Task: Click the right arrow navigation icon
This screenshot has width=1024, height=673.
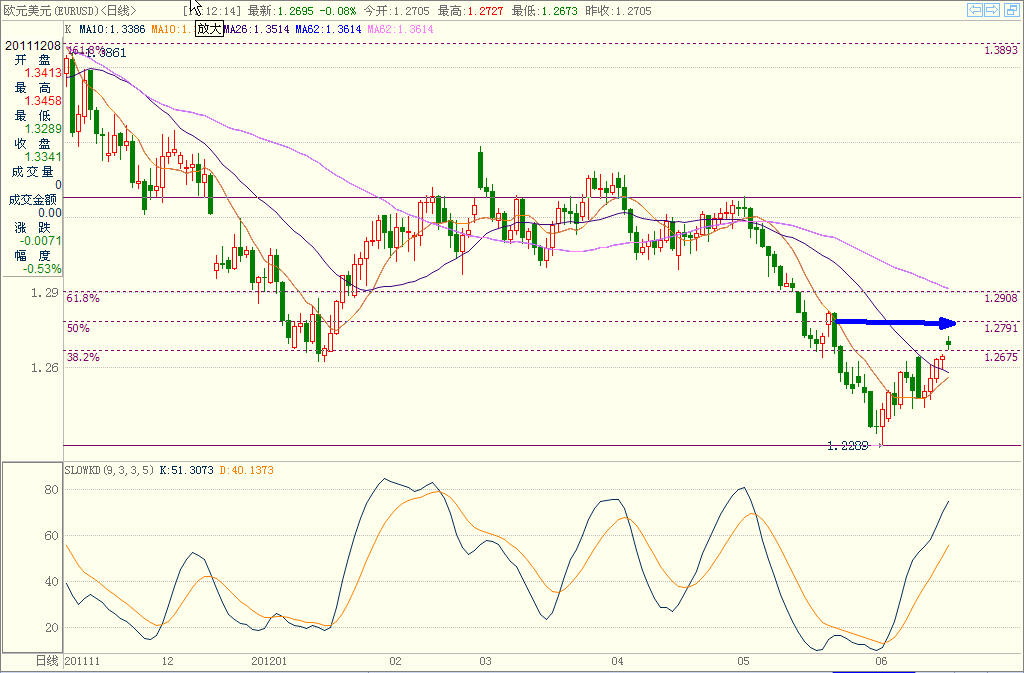Action: pos(992,9)
